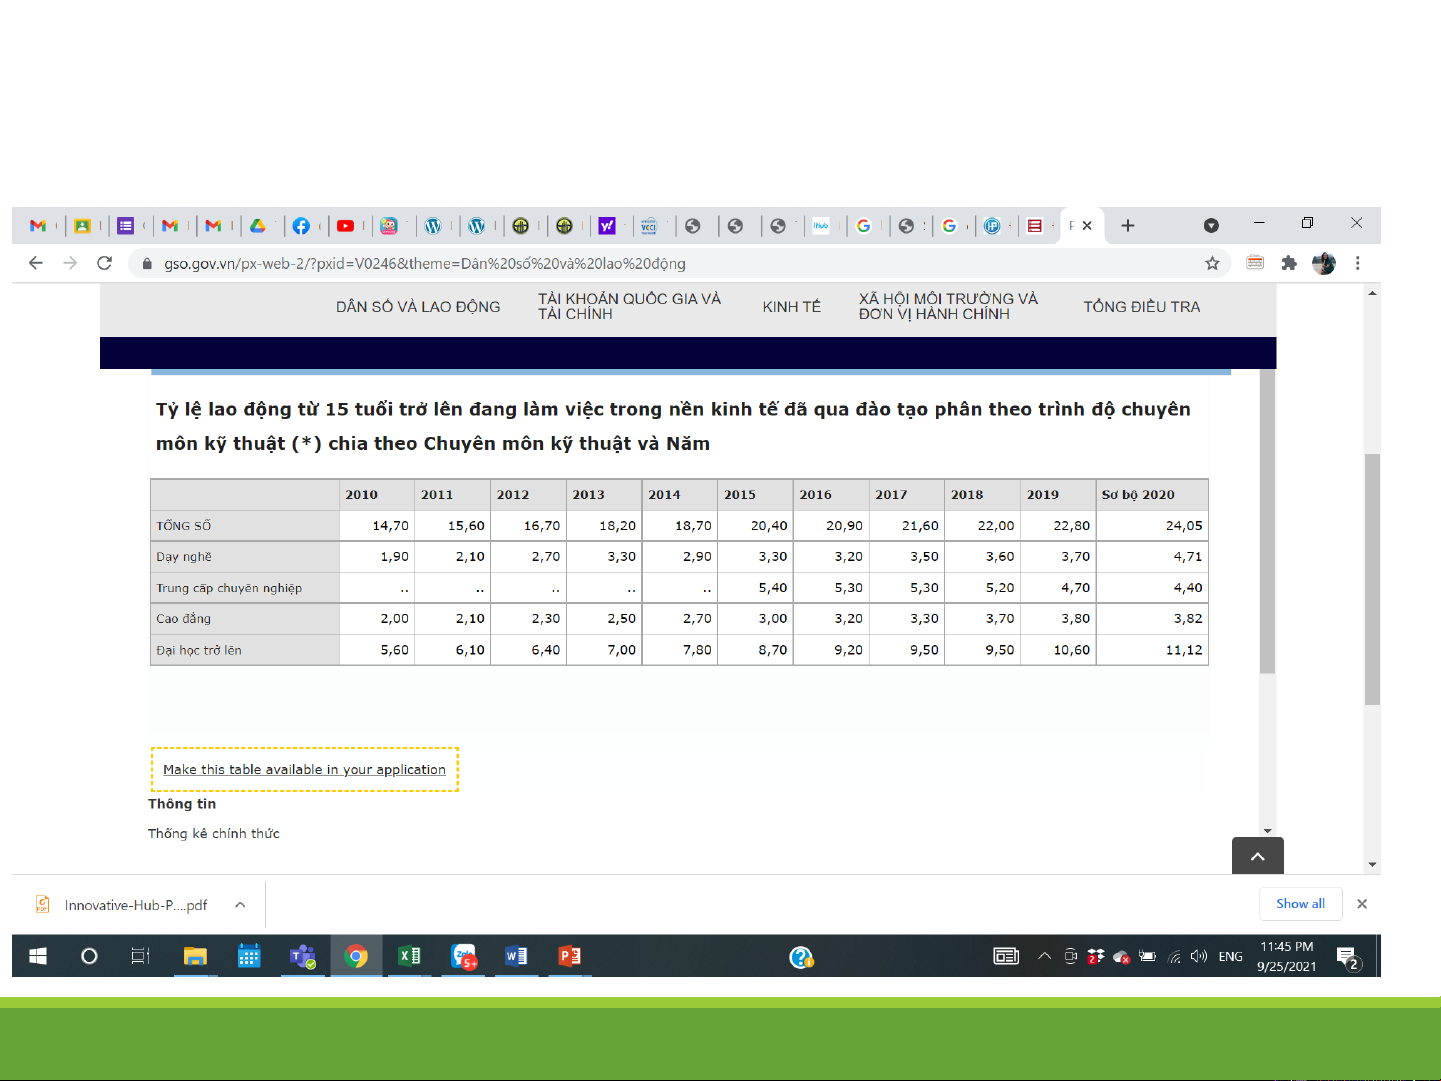Open the Facebook tab
Screen dimensions: 1441x1081
pos(301,226)
